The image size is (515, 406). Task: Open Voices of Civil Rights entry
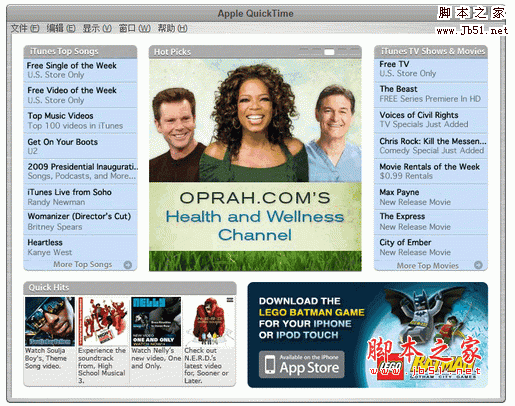(431, 120)
